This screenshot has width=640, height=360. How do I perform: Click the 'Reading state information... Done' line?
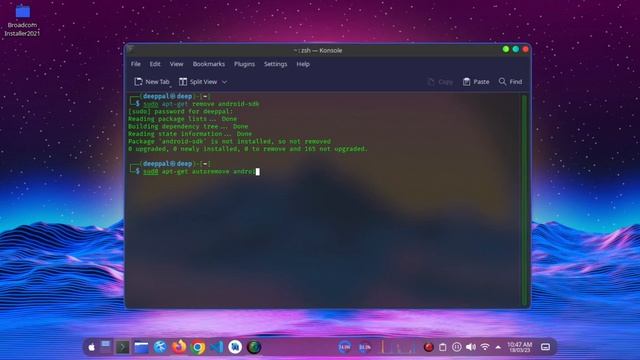190,134
